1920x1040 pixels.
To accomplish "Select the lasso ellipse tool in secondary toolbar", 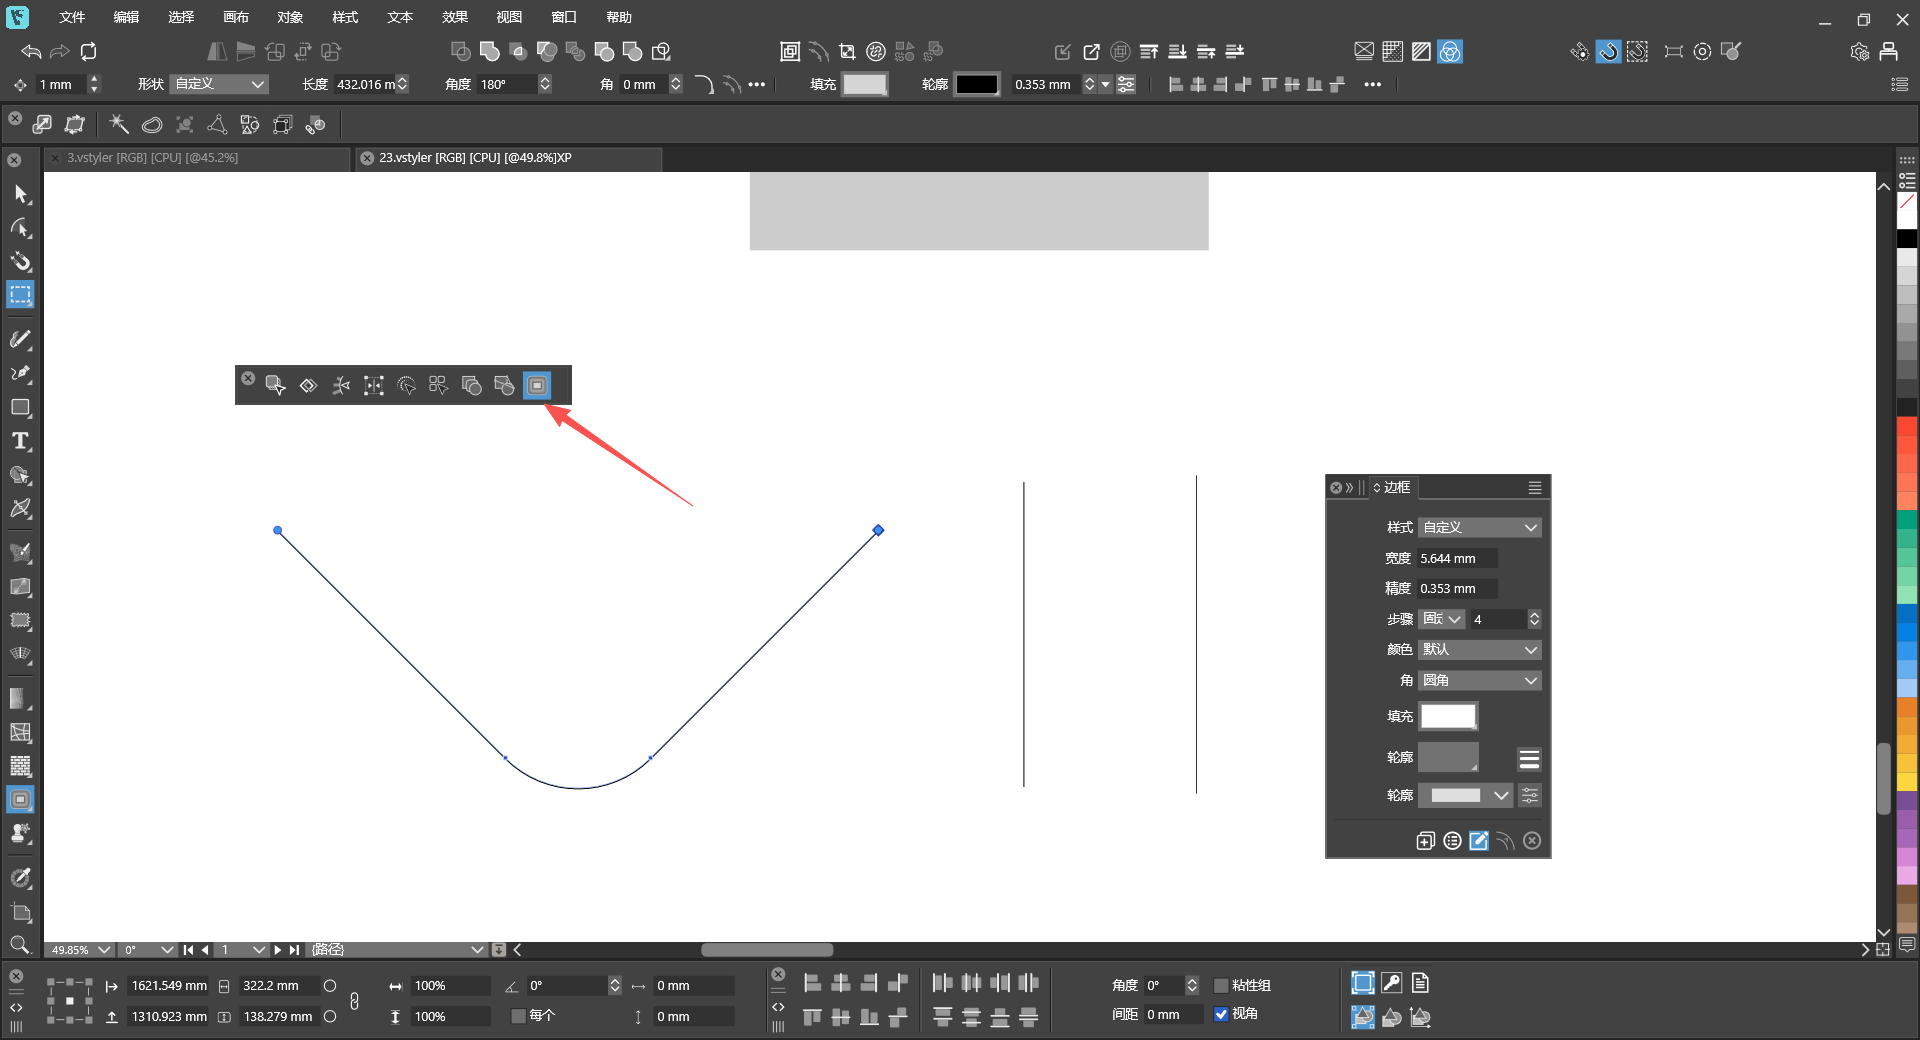I will point(152,124).
